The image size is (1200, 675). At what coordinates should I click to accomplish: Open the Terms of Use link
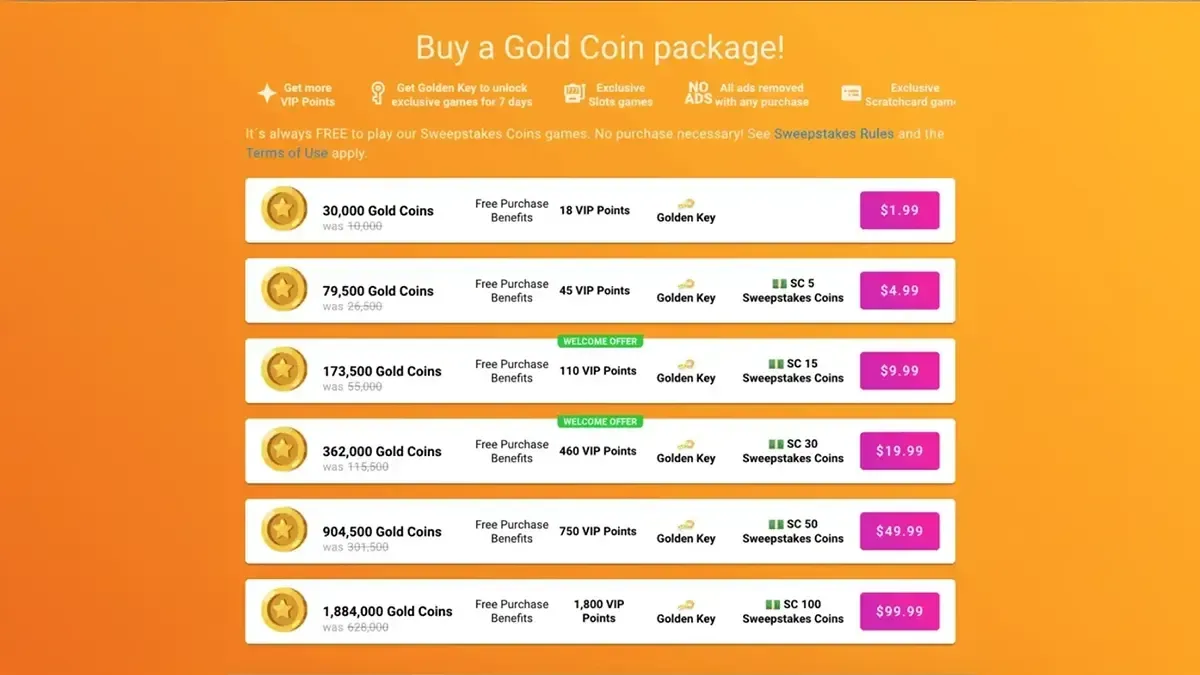pyautogui.click(x=287, y=153)
